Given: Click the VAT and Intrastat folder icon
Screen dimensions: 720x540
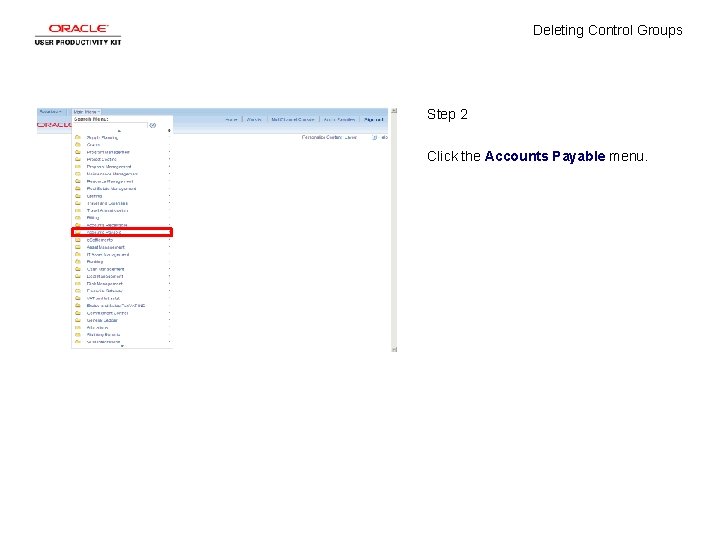Looking at the screenshot, I should [x=78, y=298].
